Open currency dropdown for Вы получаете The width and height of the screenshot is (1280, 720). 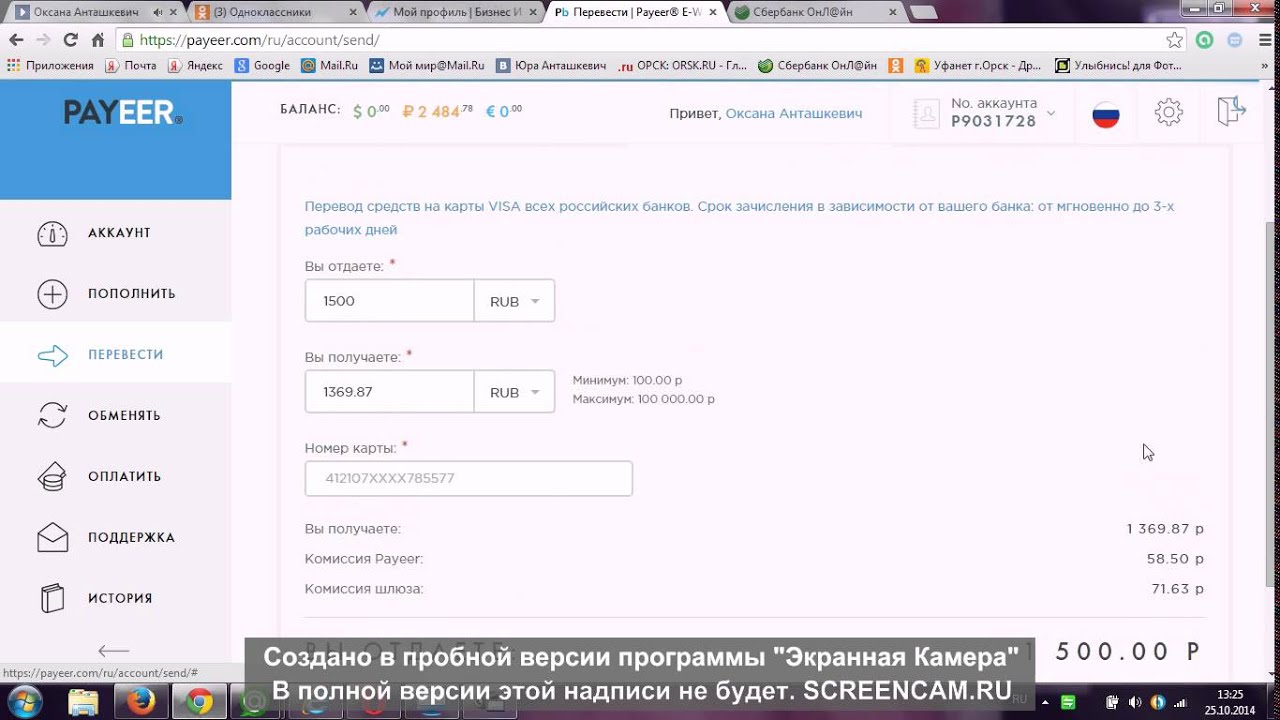[x=514, y=392]
